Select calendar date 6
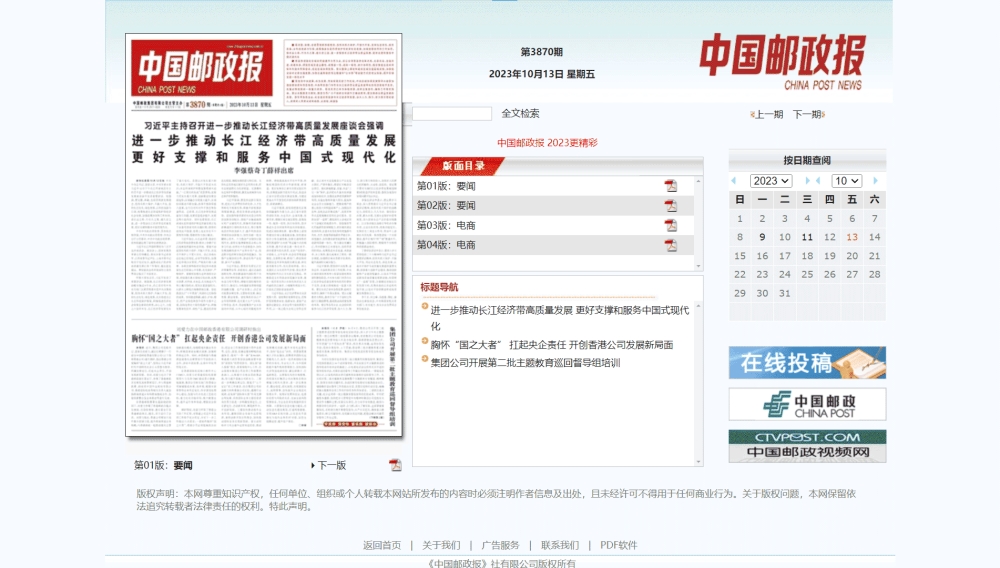This screenshot has width=1000, height=568. (852, 219)
